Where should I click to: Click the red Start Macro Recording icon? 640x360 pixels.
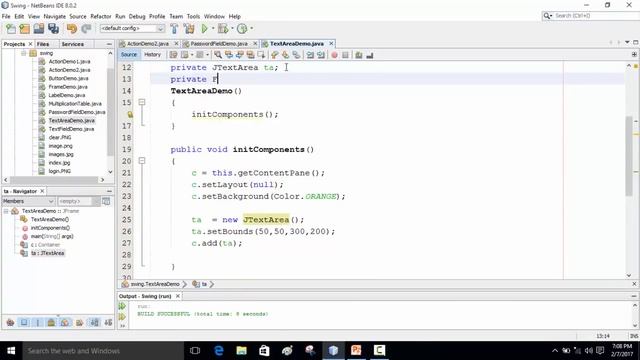(334, 55)
